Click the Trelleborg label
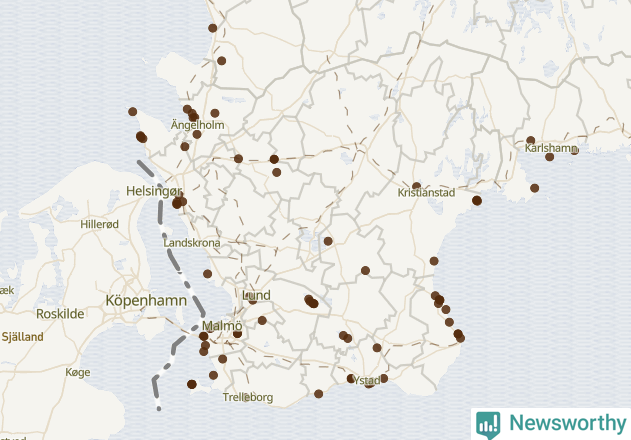Viewport: 631px width, 440px height. click(248, 397)
